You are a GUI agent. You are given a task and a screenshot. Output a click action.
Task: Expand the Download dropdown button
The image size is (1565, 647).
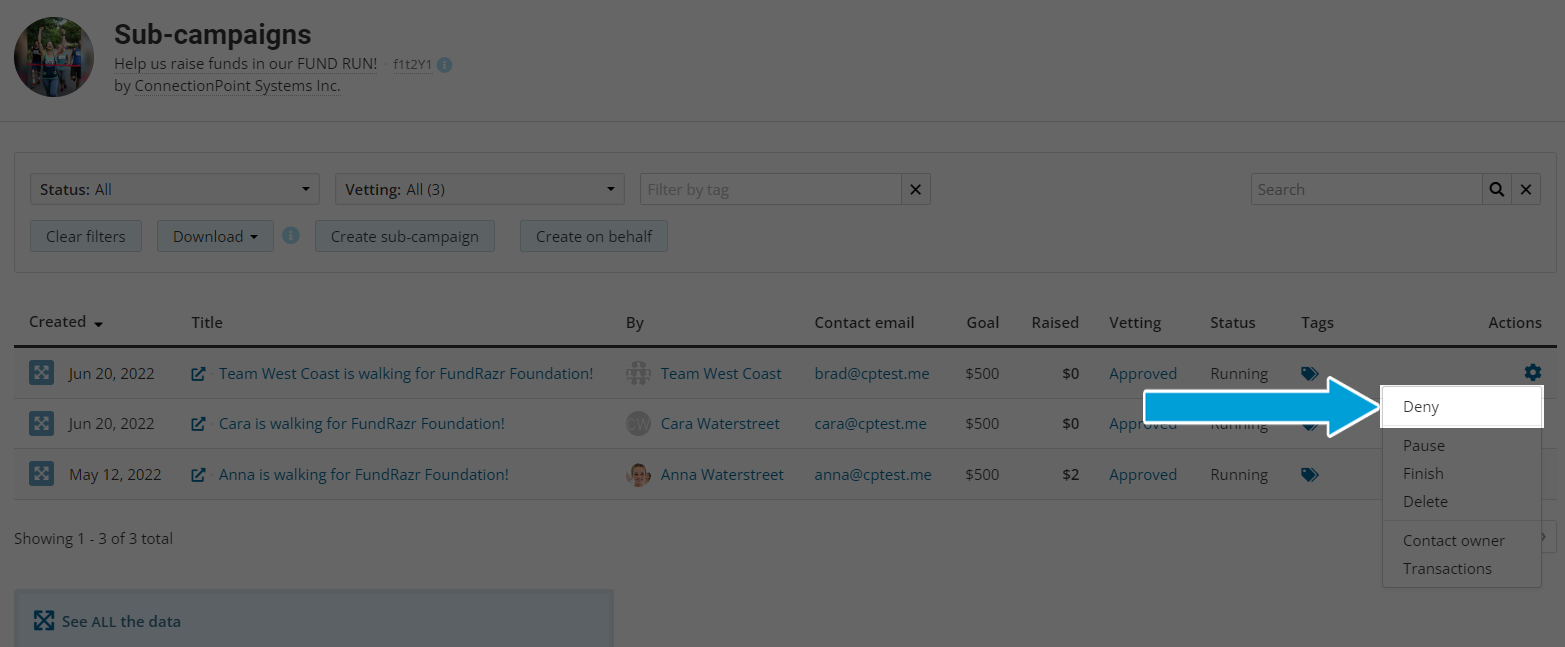pyautogui.click(x=215, y=237)
